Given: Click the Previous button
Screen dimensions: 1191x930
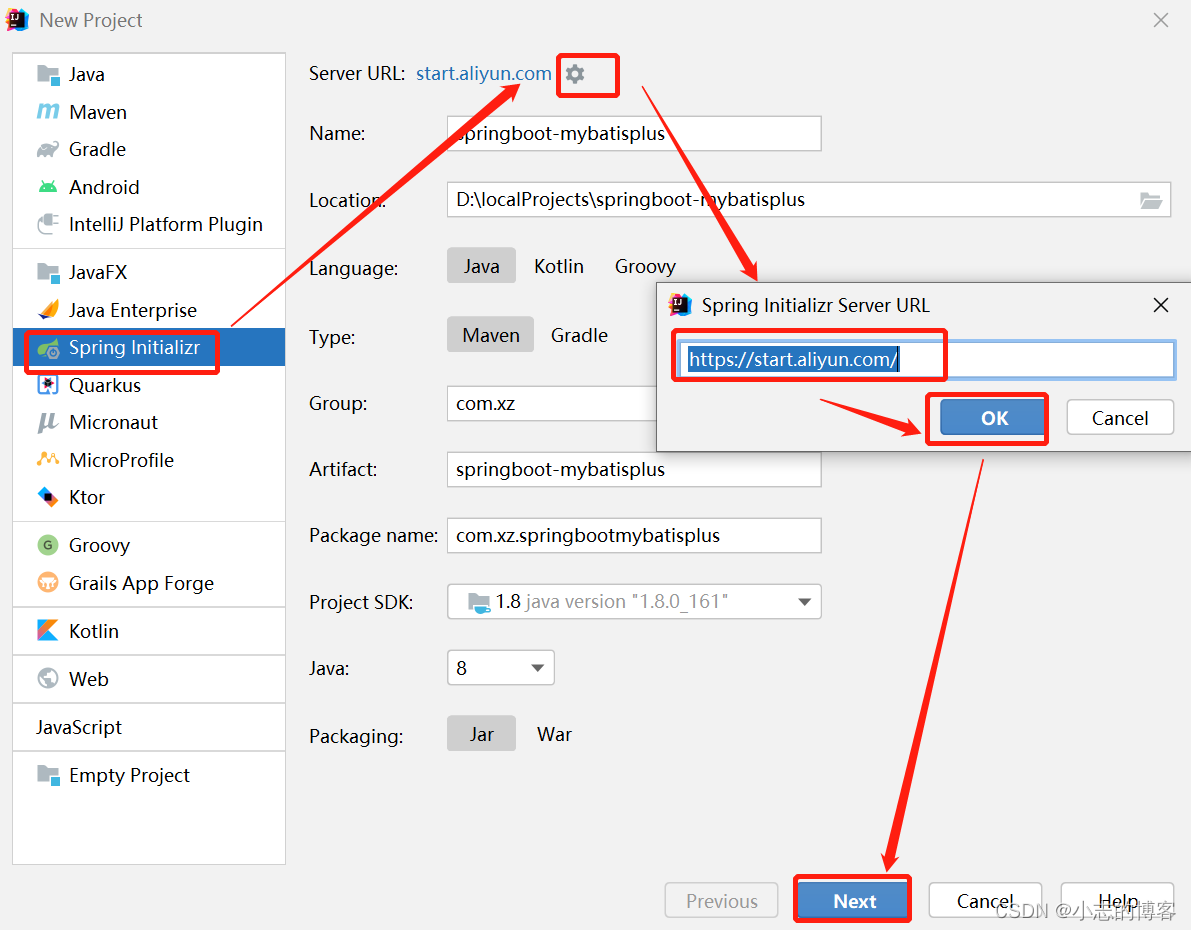Looking at the screenshot, I should [x=722, y=901].
